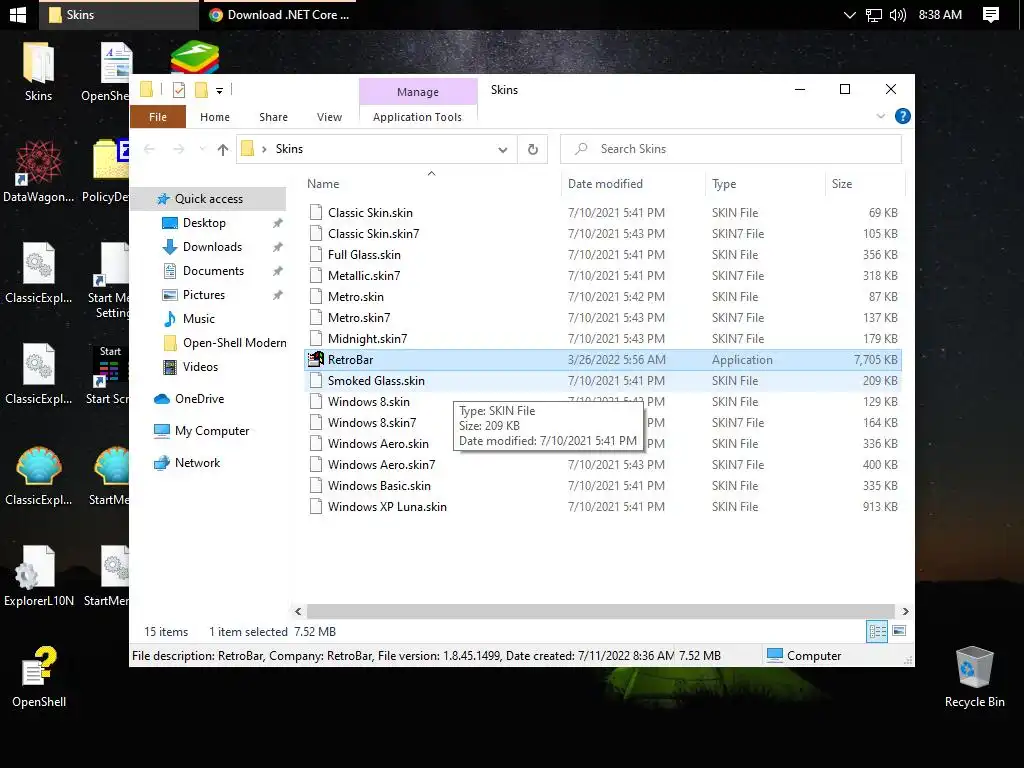Viewport: 1024px width, 768px height.
Task: Open the View ribbon tab
Action: click(x=329, y=117)
